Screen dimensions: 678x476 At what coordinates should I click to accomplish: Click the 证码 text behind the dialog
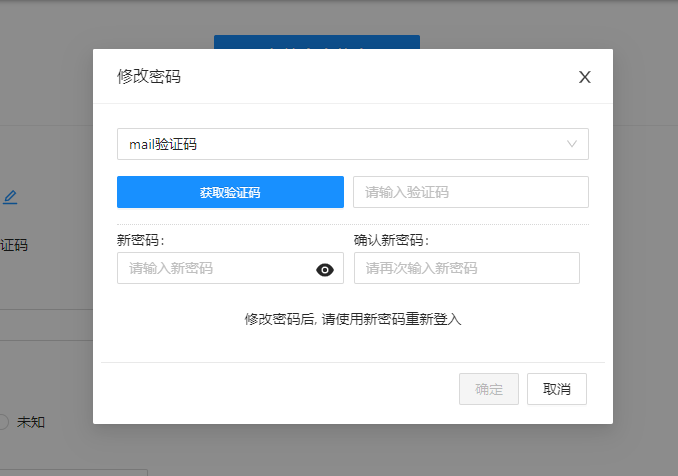(14, 244)
